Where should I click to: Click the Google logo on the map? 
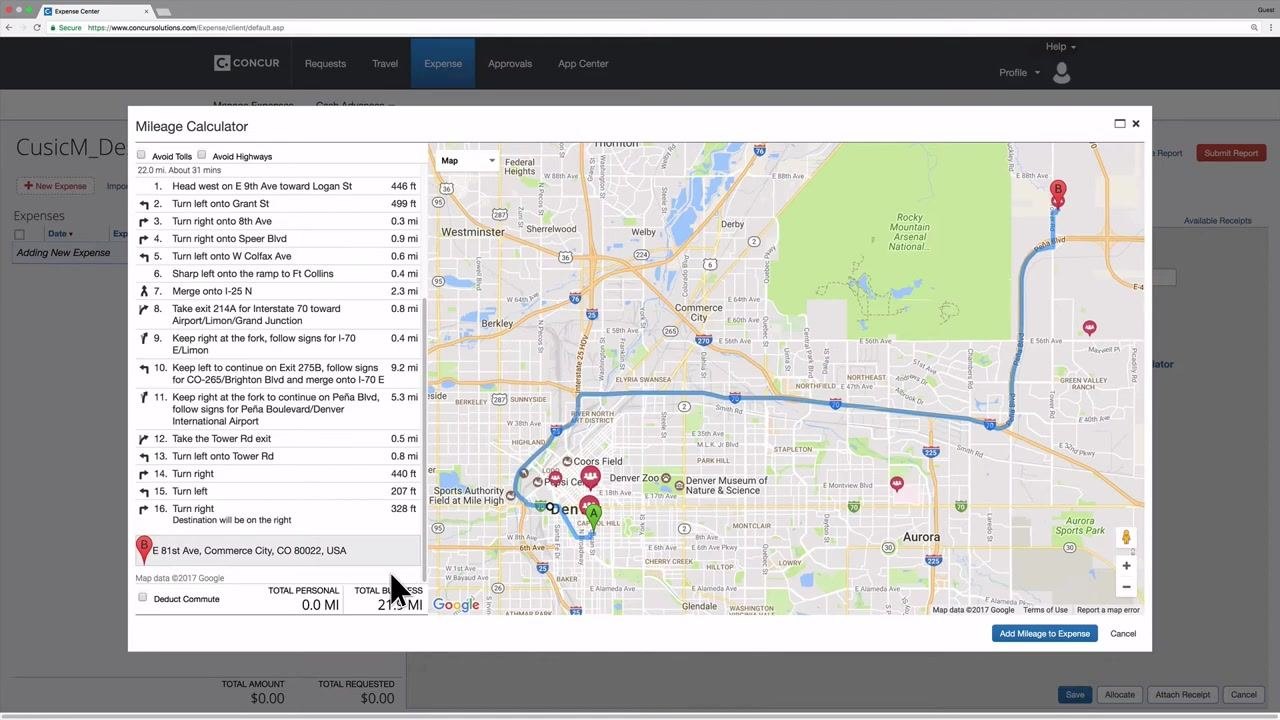(456, 605)
